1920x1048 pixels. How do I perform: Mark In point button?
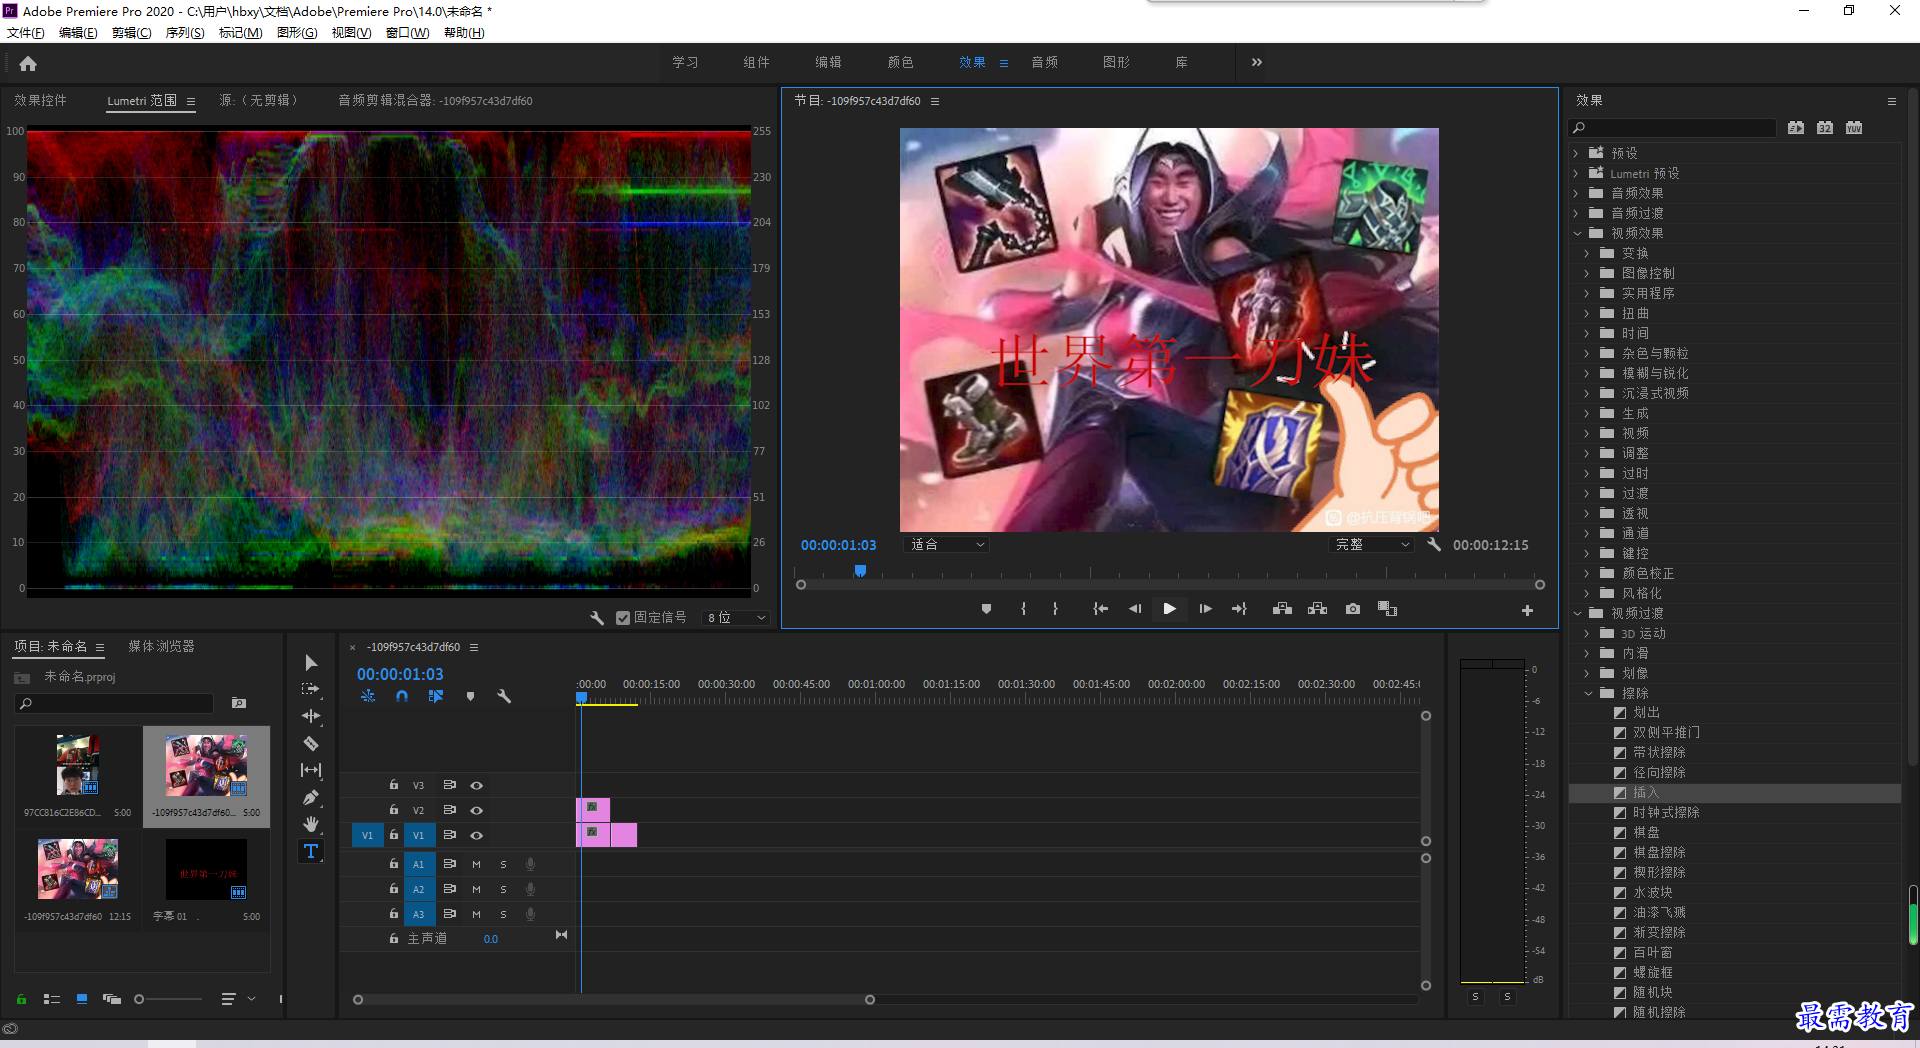1023,609
